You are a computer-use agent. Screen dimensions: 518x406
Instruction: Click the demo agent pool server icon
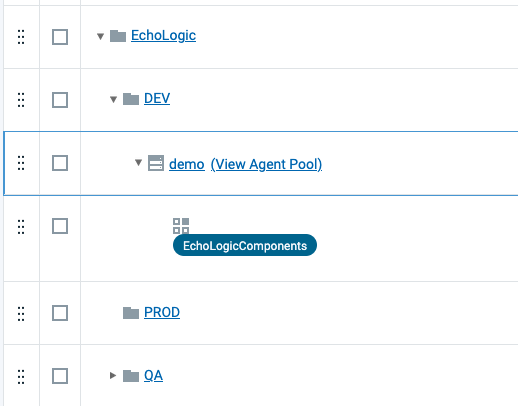(156, 163)
